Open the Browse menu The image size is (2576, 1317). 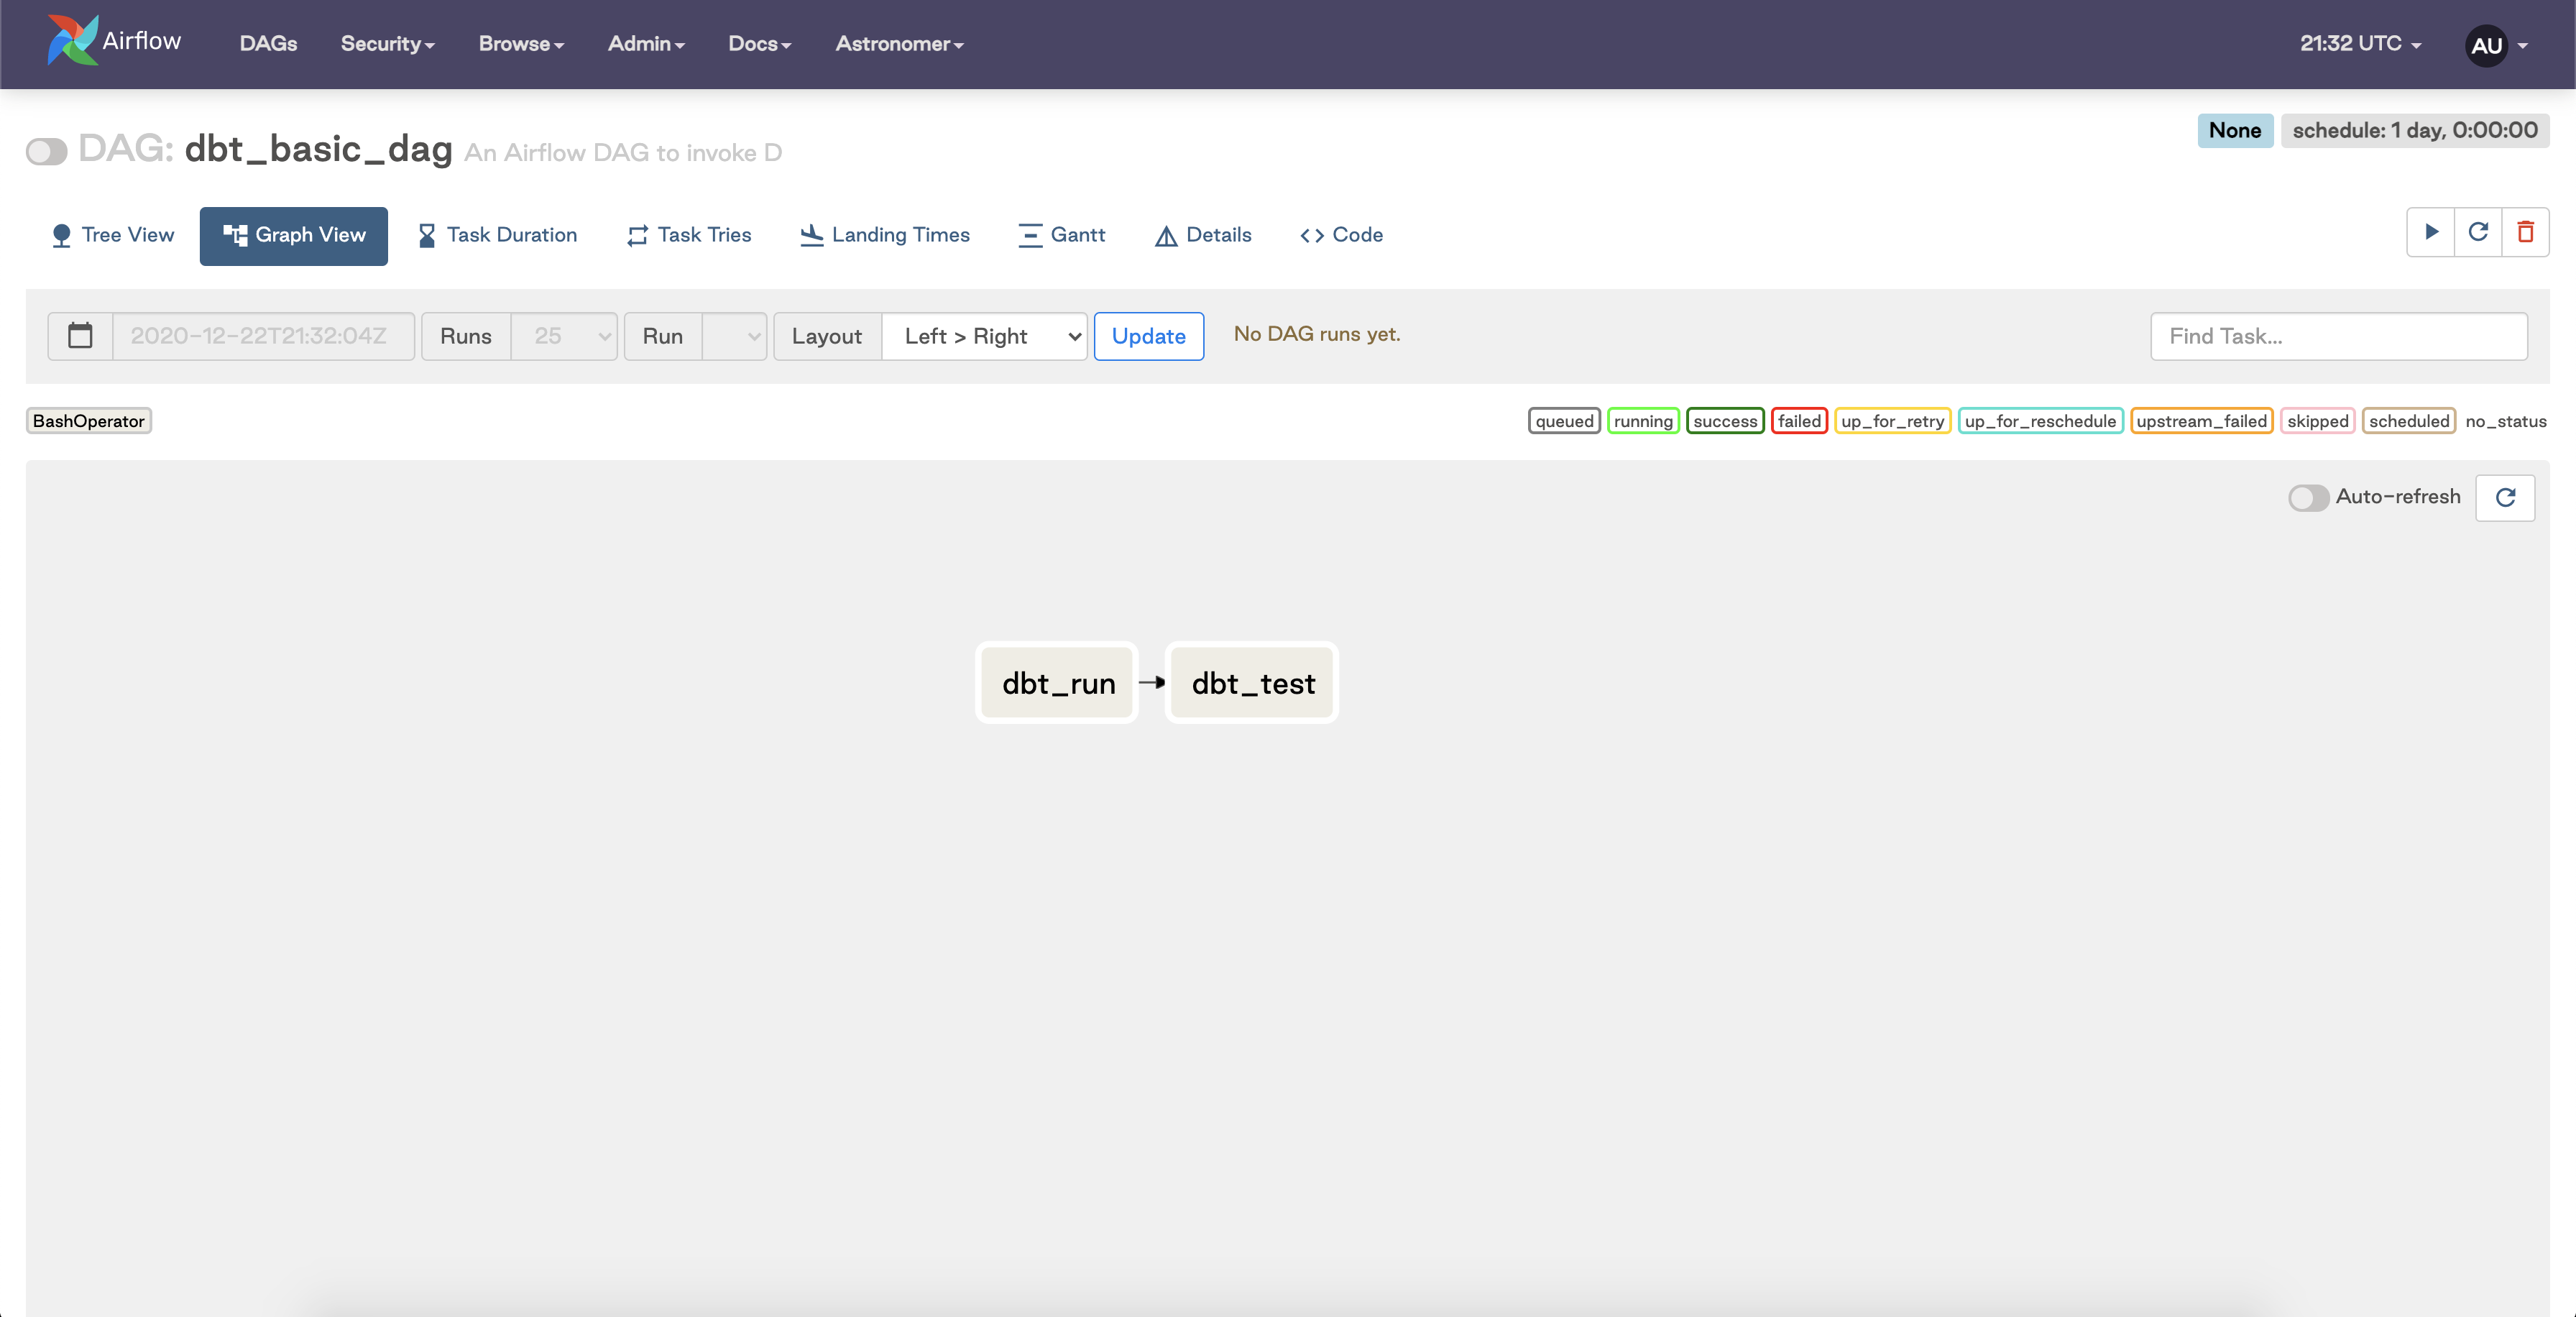[x=521, y=44]
